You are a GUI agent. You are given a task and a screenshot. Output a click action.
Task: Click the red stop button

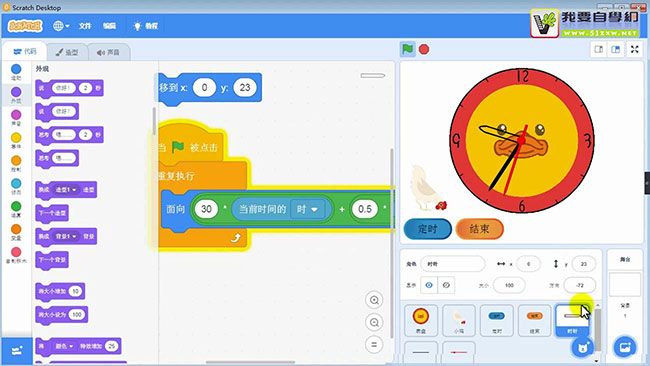click(424, 49)
